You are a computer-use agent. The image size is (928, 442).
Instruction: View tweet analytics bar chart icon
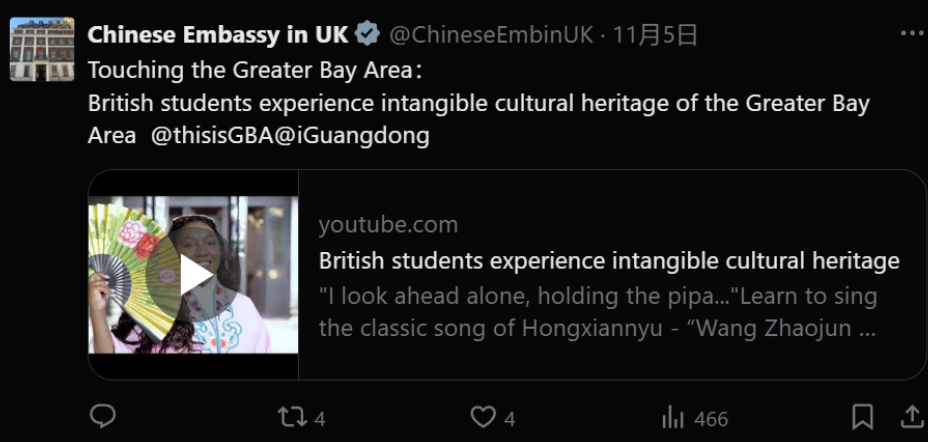click(x=673, y=417)
